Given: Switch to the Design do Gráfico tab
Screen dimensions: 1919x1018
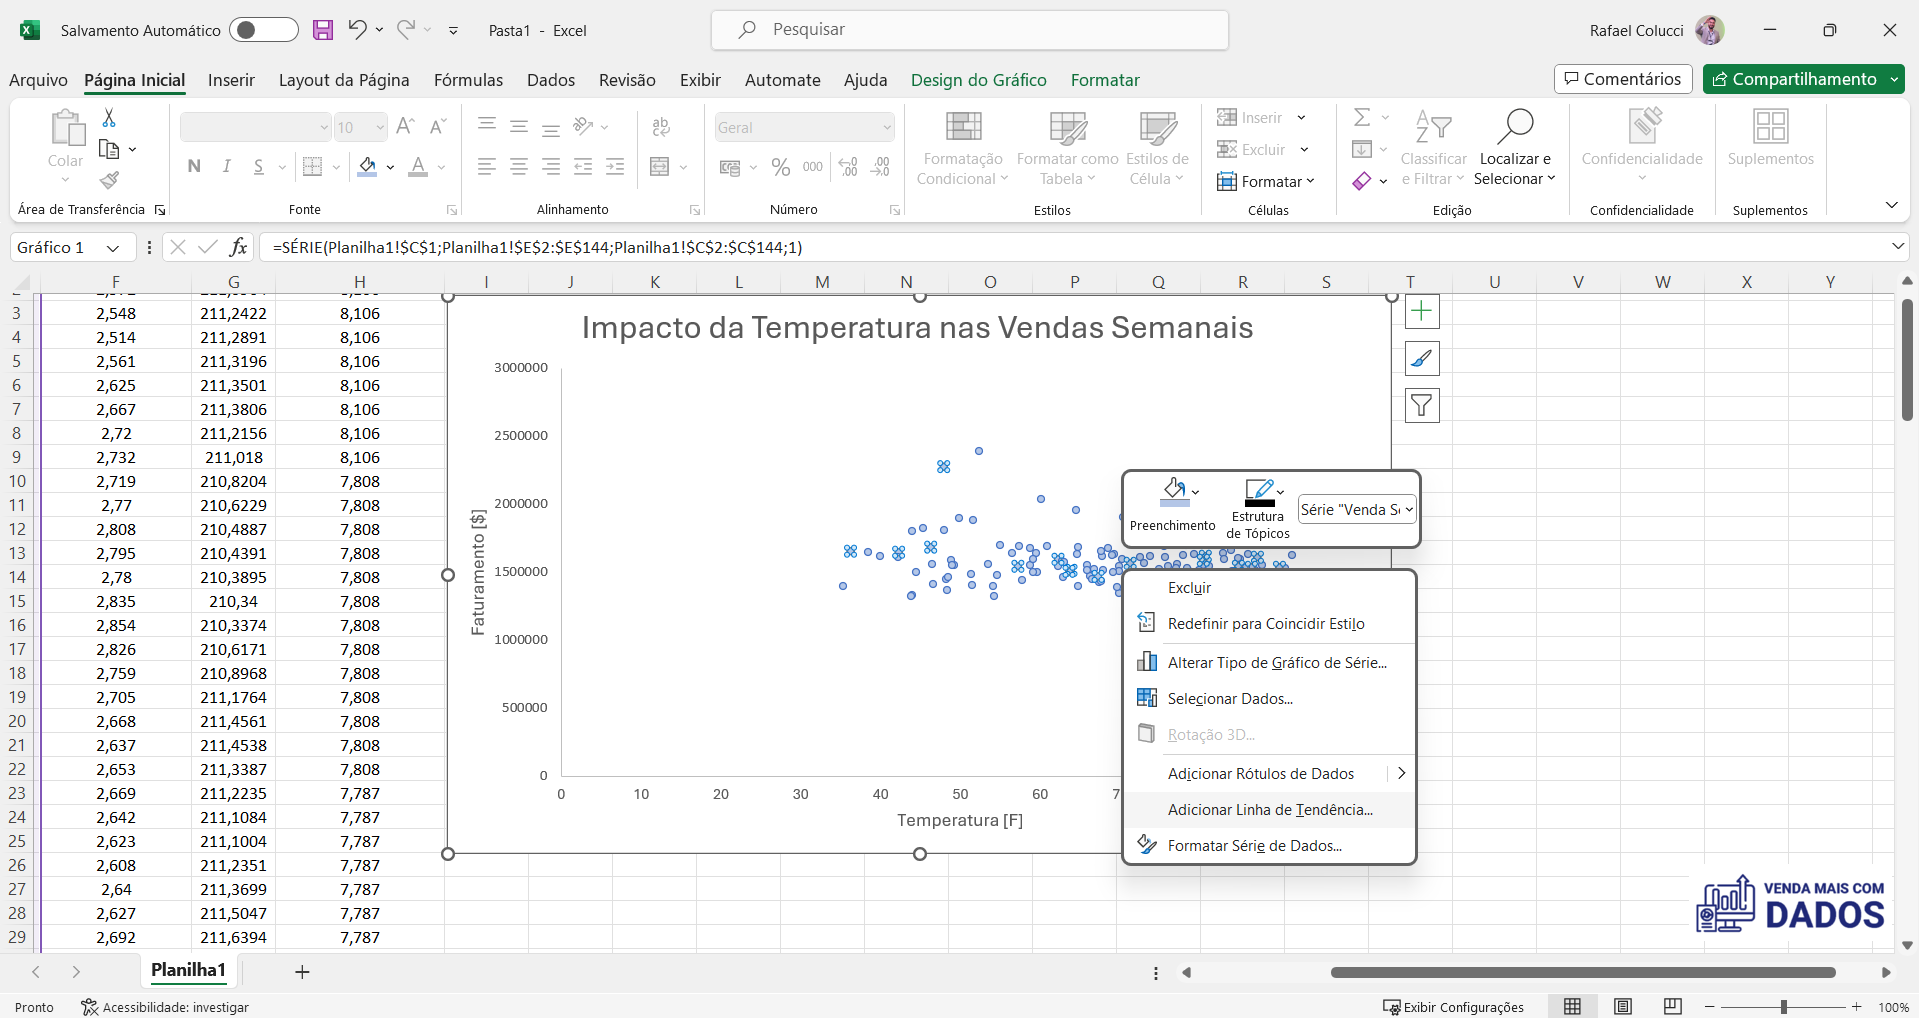Looking at the screenshot, I should (x=978, y=80).
